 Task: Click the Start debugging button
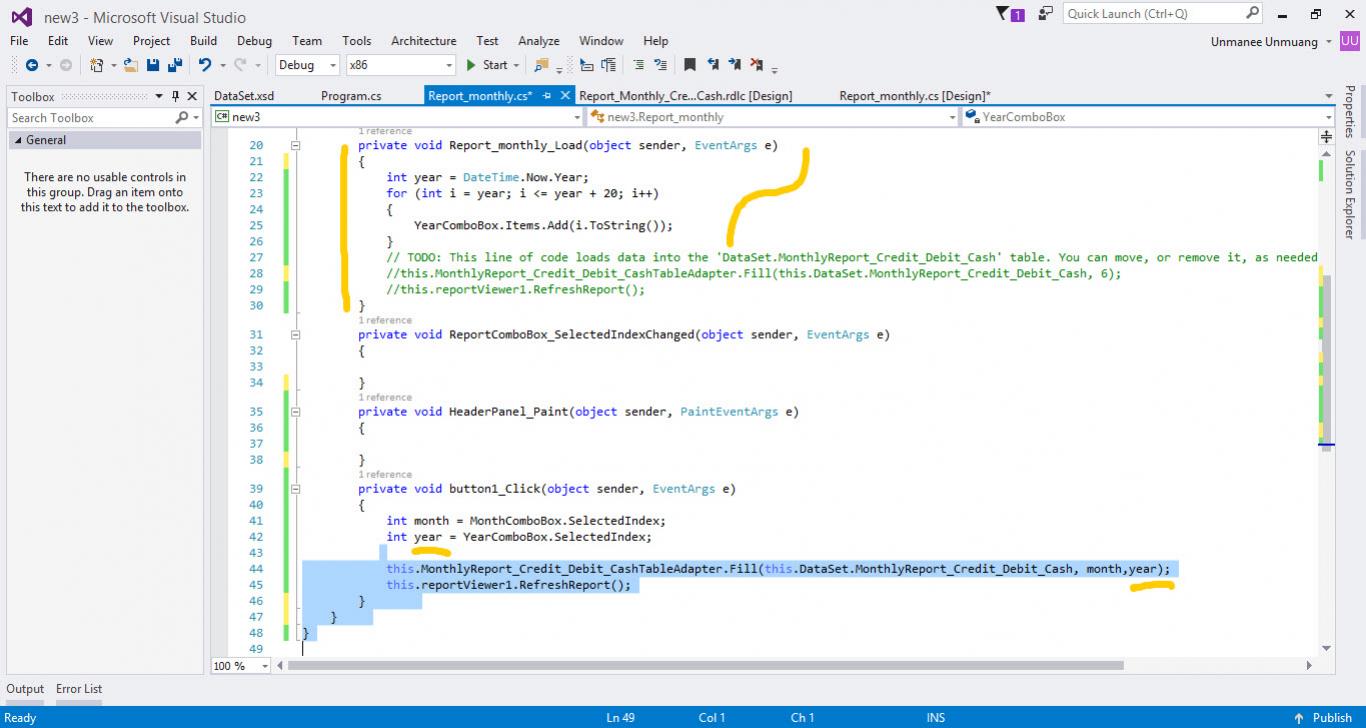tap(487, 65)
